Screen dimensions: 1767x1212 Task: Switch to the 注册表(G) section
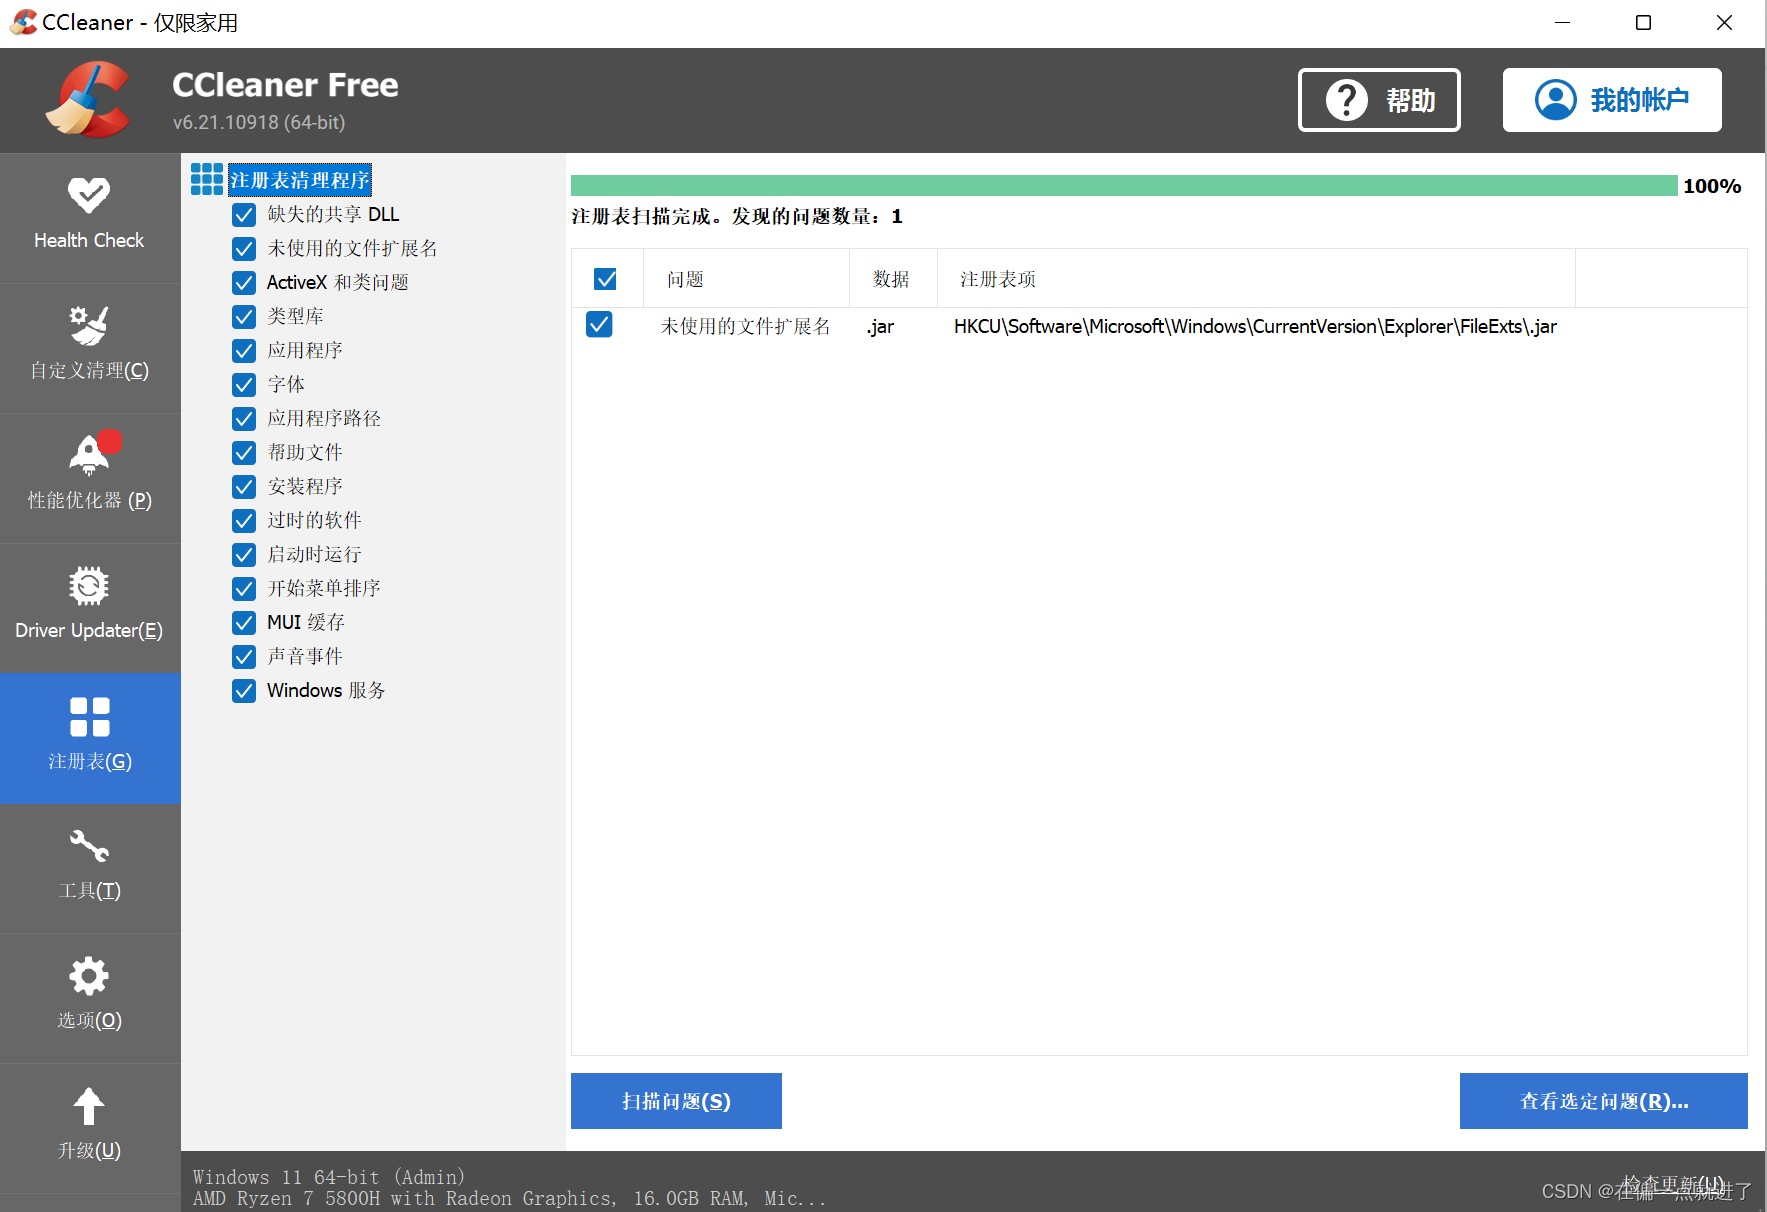[x=89, y=738]
